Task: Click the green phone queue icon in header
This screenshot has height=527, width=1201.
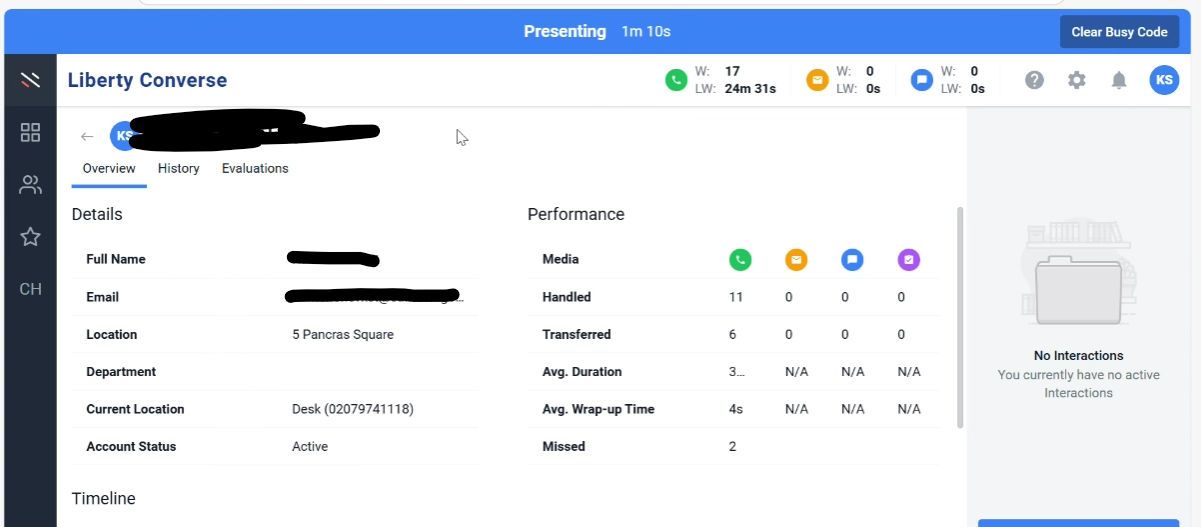Action: [x=677, y=80]
